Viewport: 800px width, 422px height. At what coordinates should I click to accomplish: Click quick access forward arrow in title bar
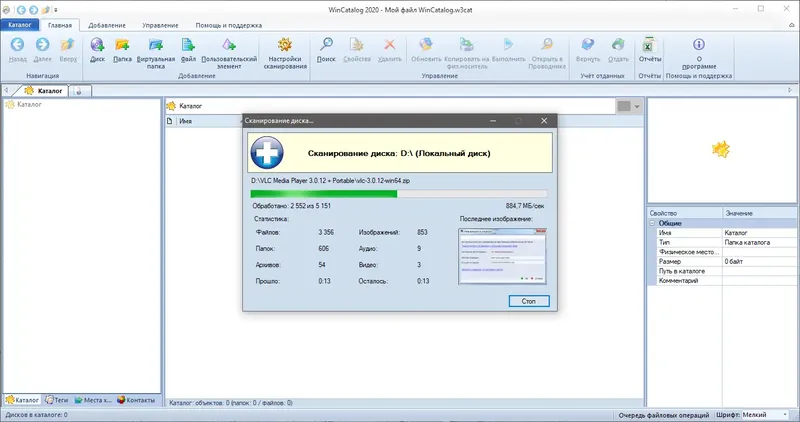[x=33, y=10]
